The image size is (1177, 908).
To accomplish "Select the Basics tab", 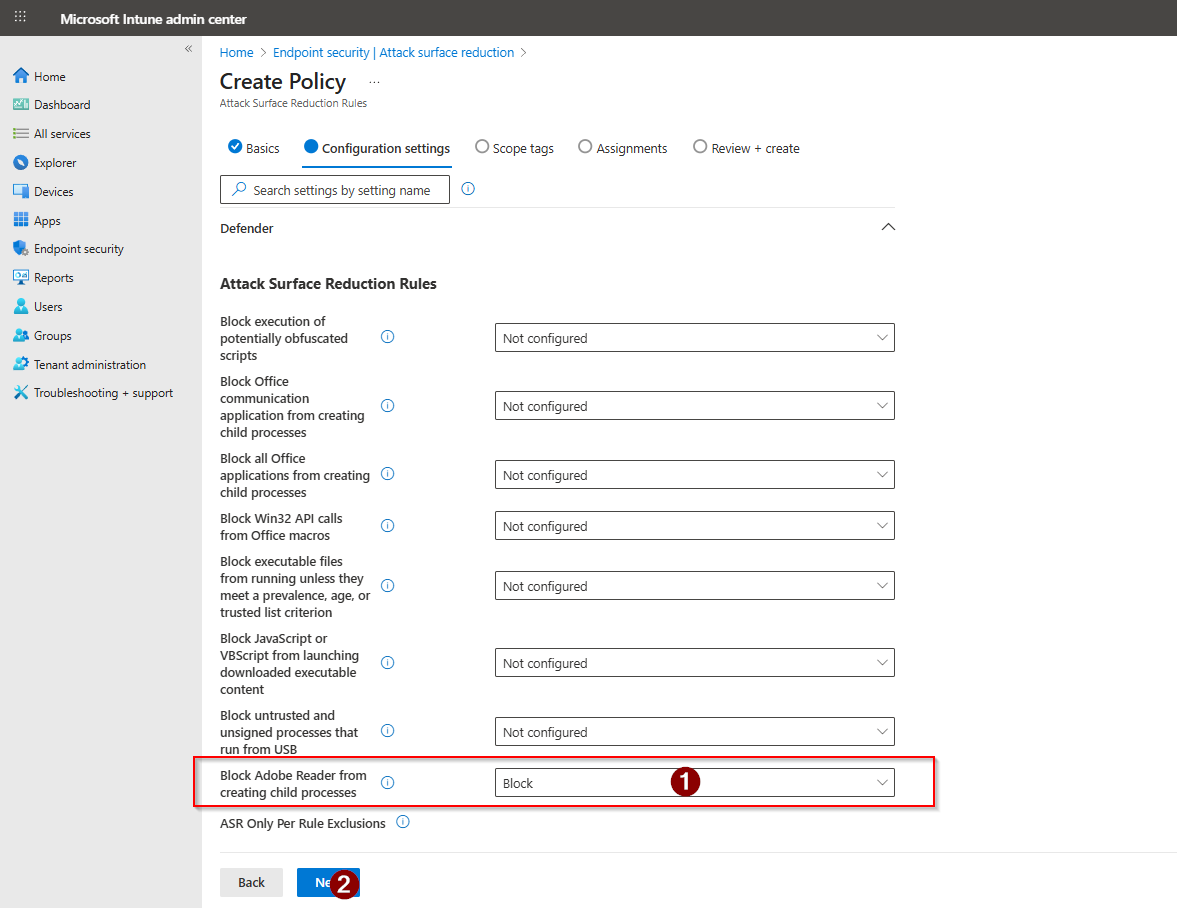I will [253, 147].
